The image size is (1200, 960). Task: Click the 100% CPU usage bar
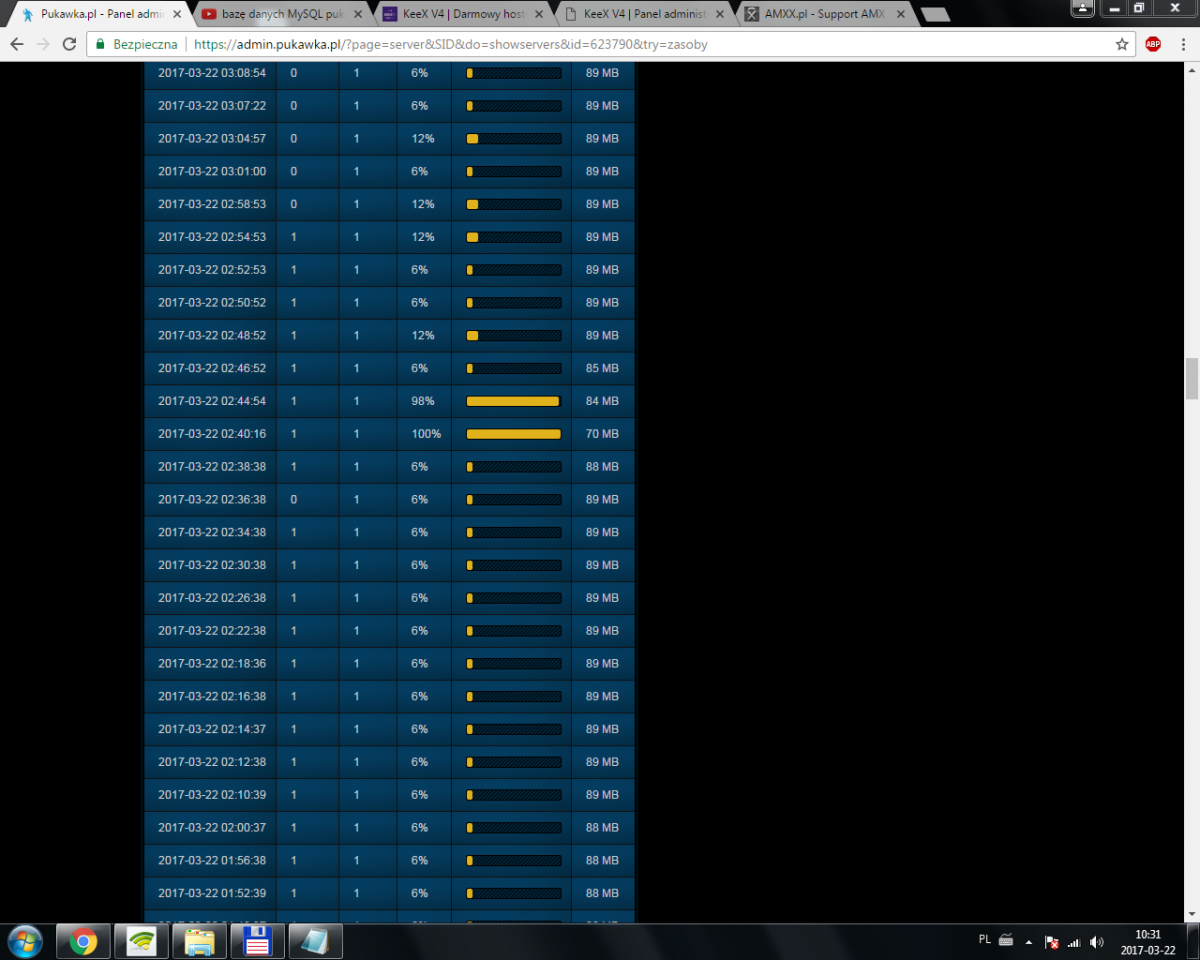[513, 434]
